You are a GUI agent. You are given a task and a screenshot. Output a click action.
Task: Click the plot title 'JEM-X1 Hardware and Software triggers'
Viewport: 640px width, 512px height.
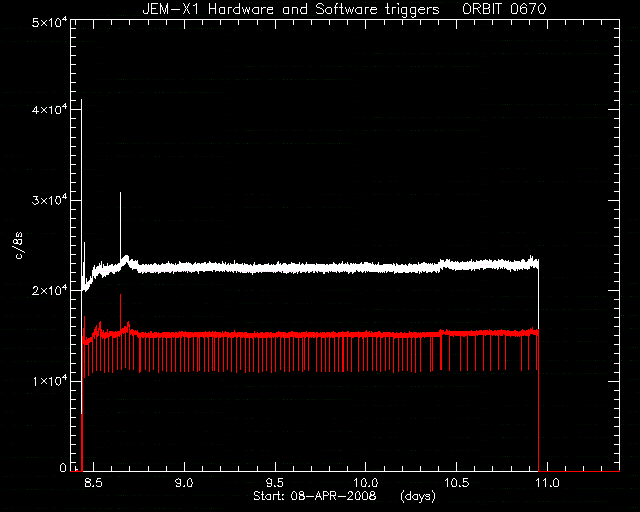pos(291,9)
